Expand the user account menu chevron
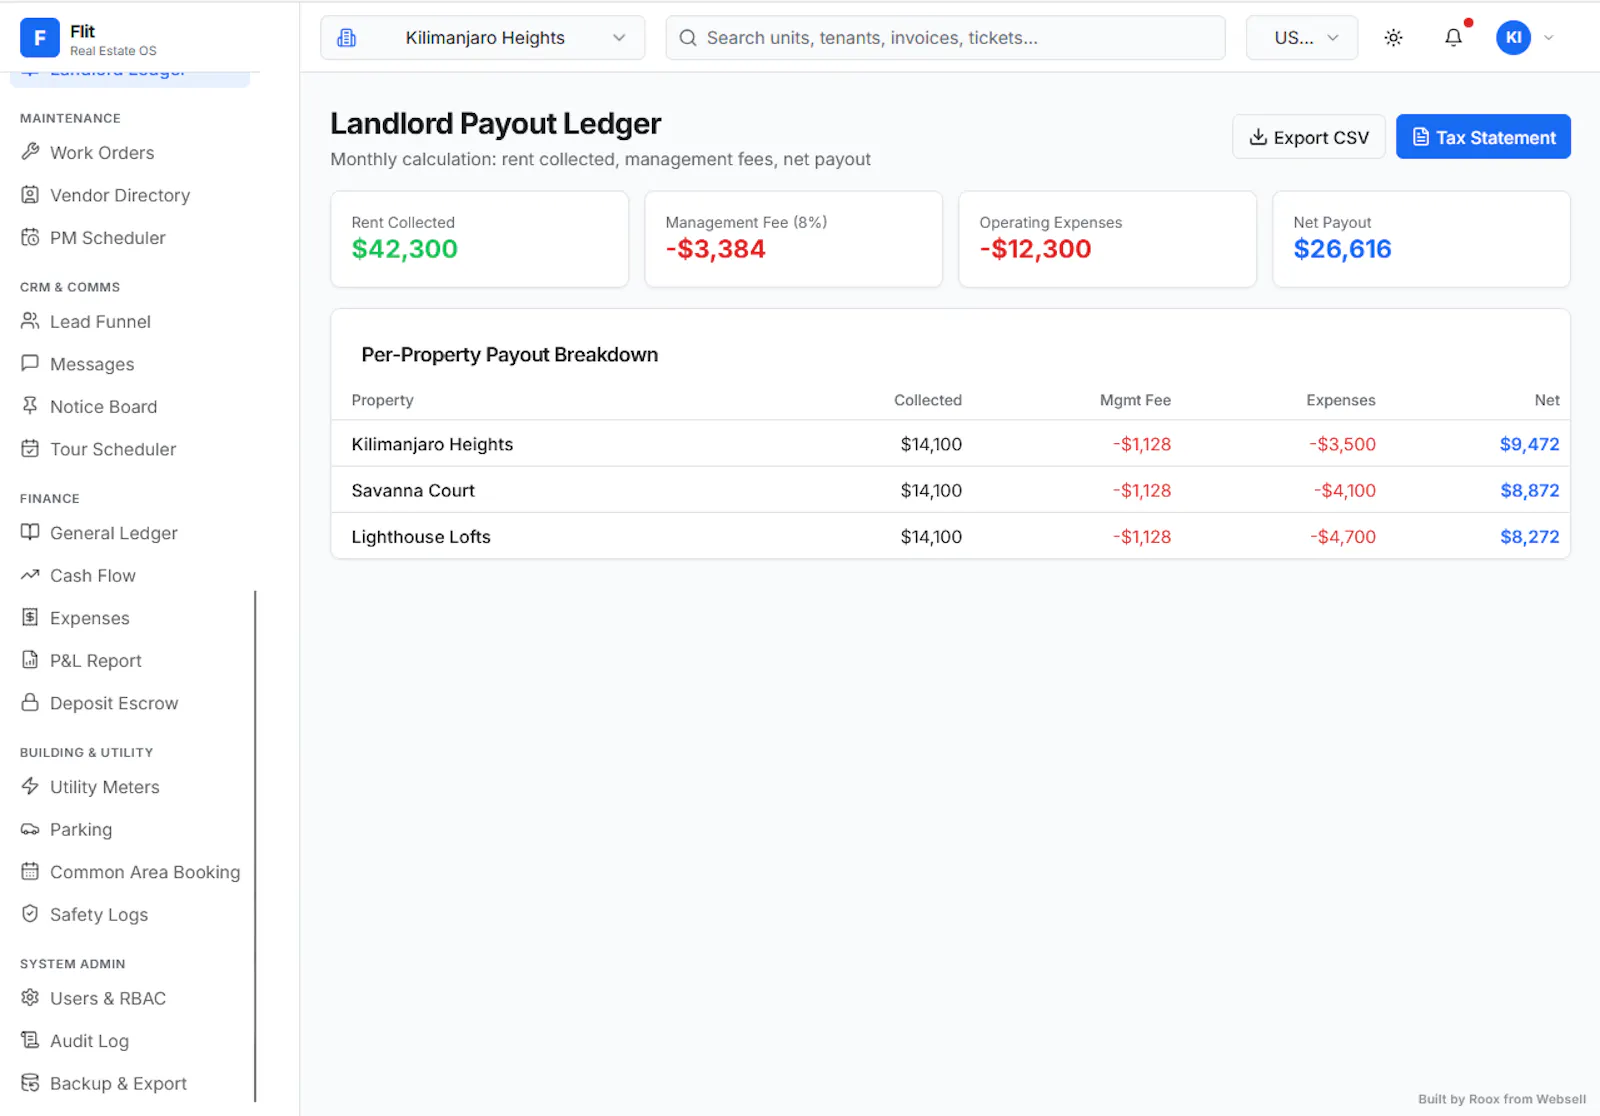The height and width of the screenshot is (1116, 1600). [x=1549, y=38]
